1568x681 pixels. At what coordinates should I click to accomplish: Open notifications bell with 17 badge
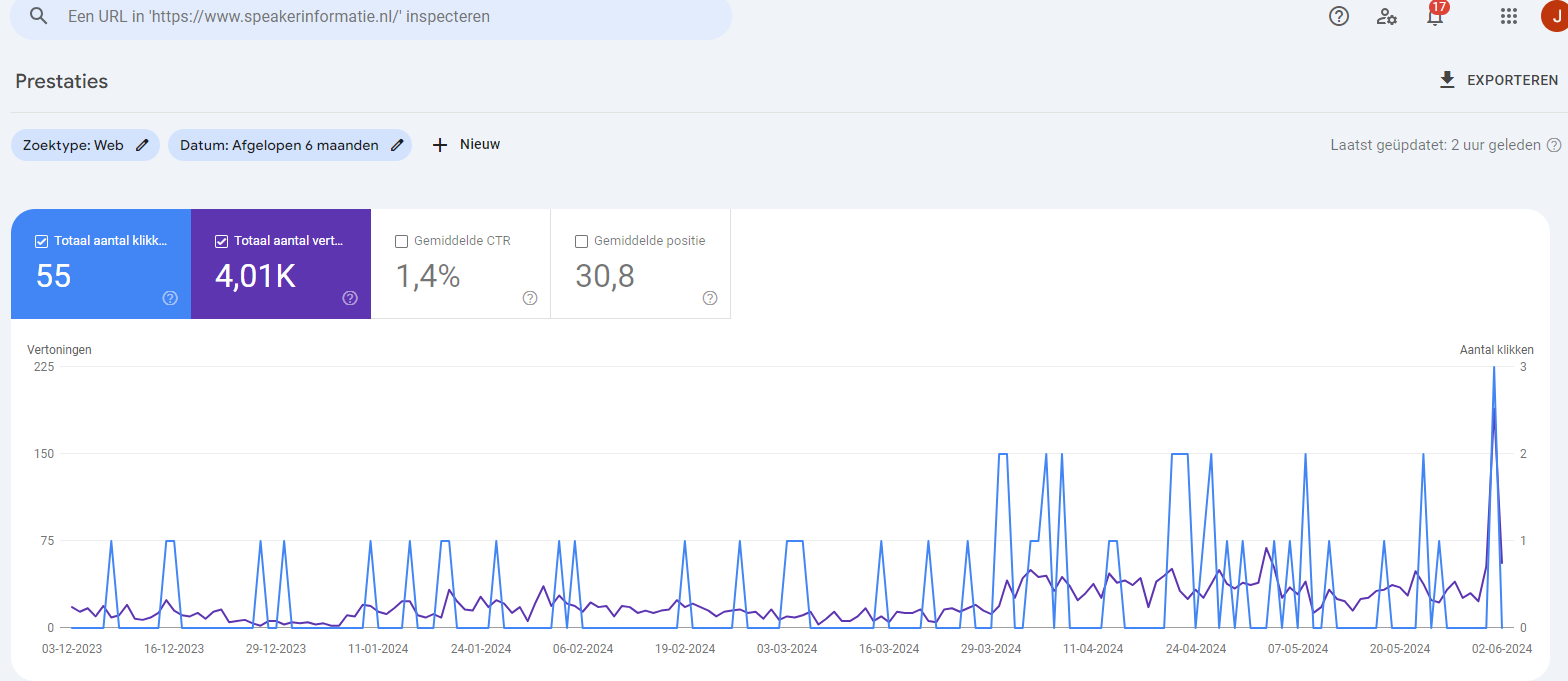point(1435,15)
